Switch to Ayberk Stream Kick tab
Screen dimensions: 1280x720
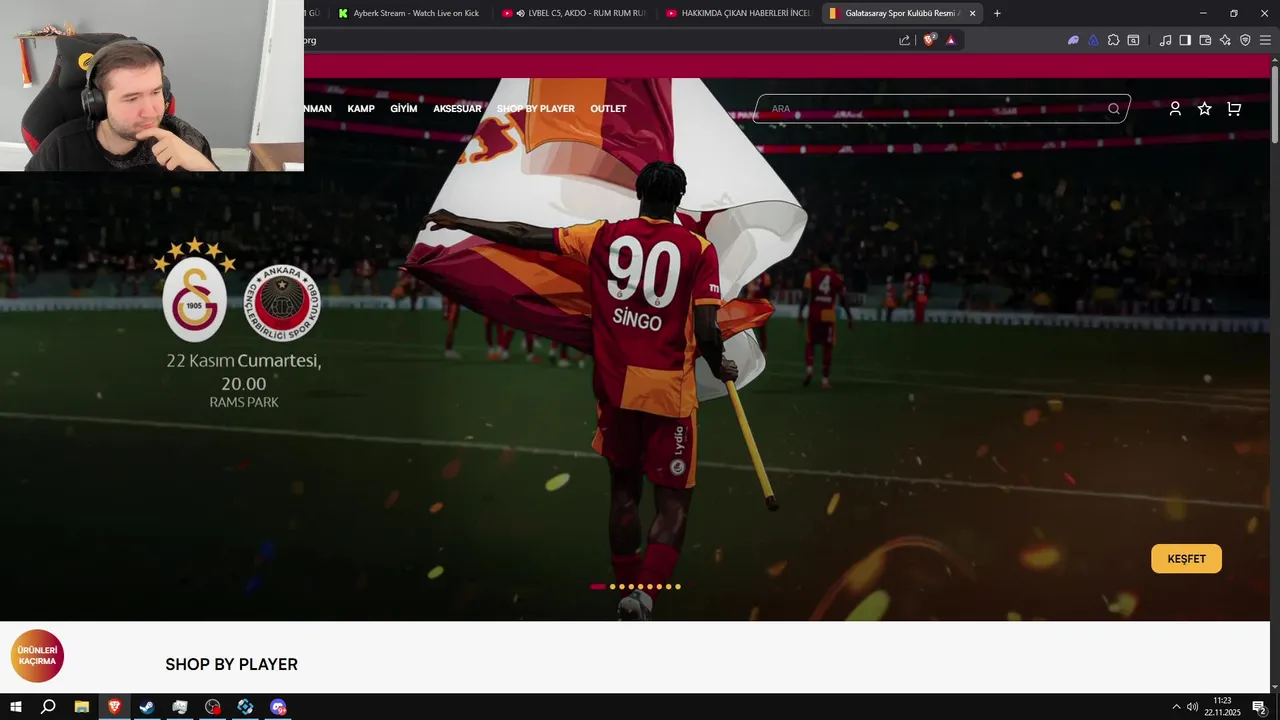pos(410,13)
